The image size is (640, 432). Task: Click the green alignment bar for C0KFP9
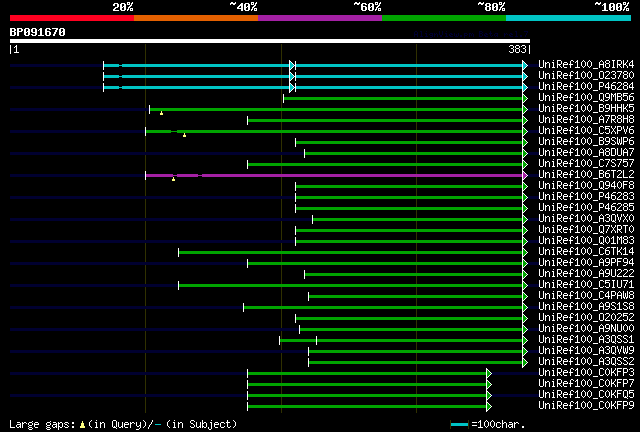[x=367, y=407]
